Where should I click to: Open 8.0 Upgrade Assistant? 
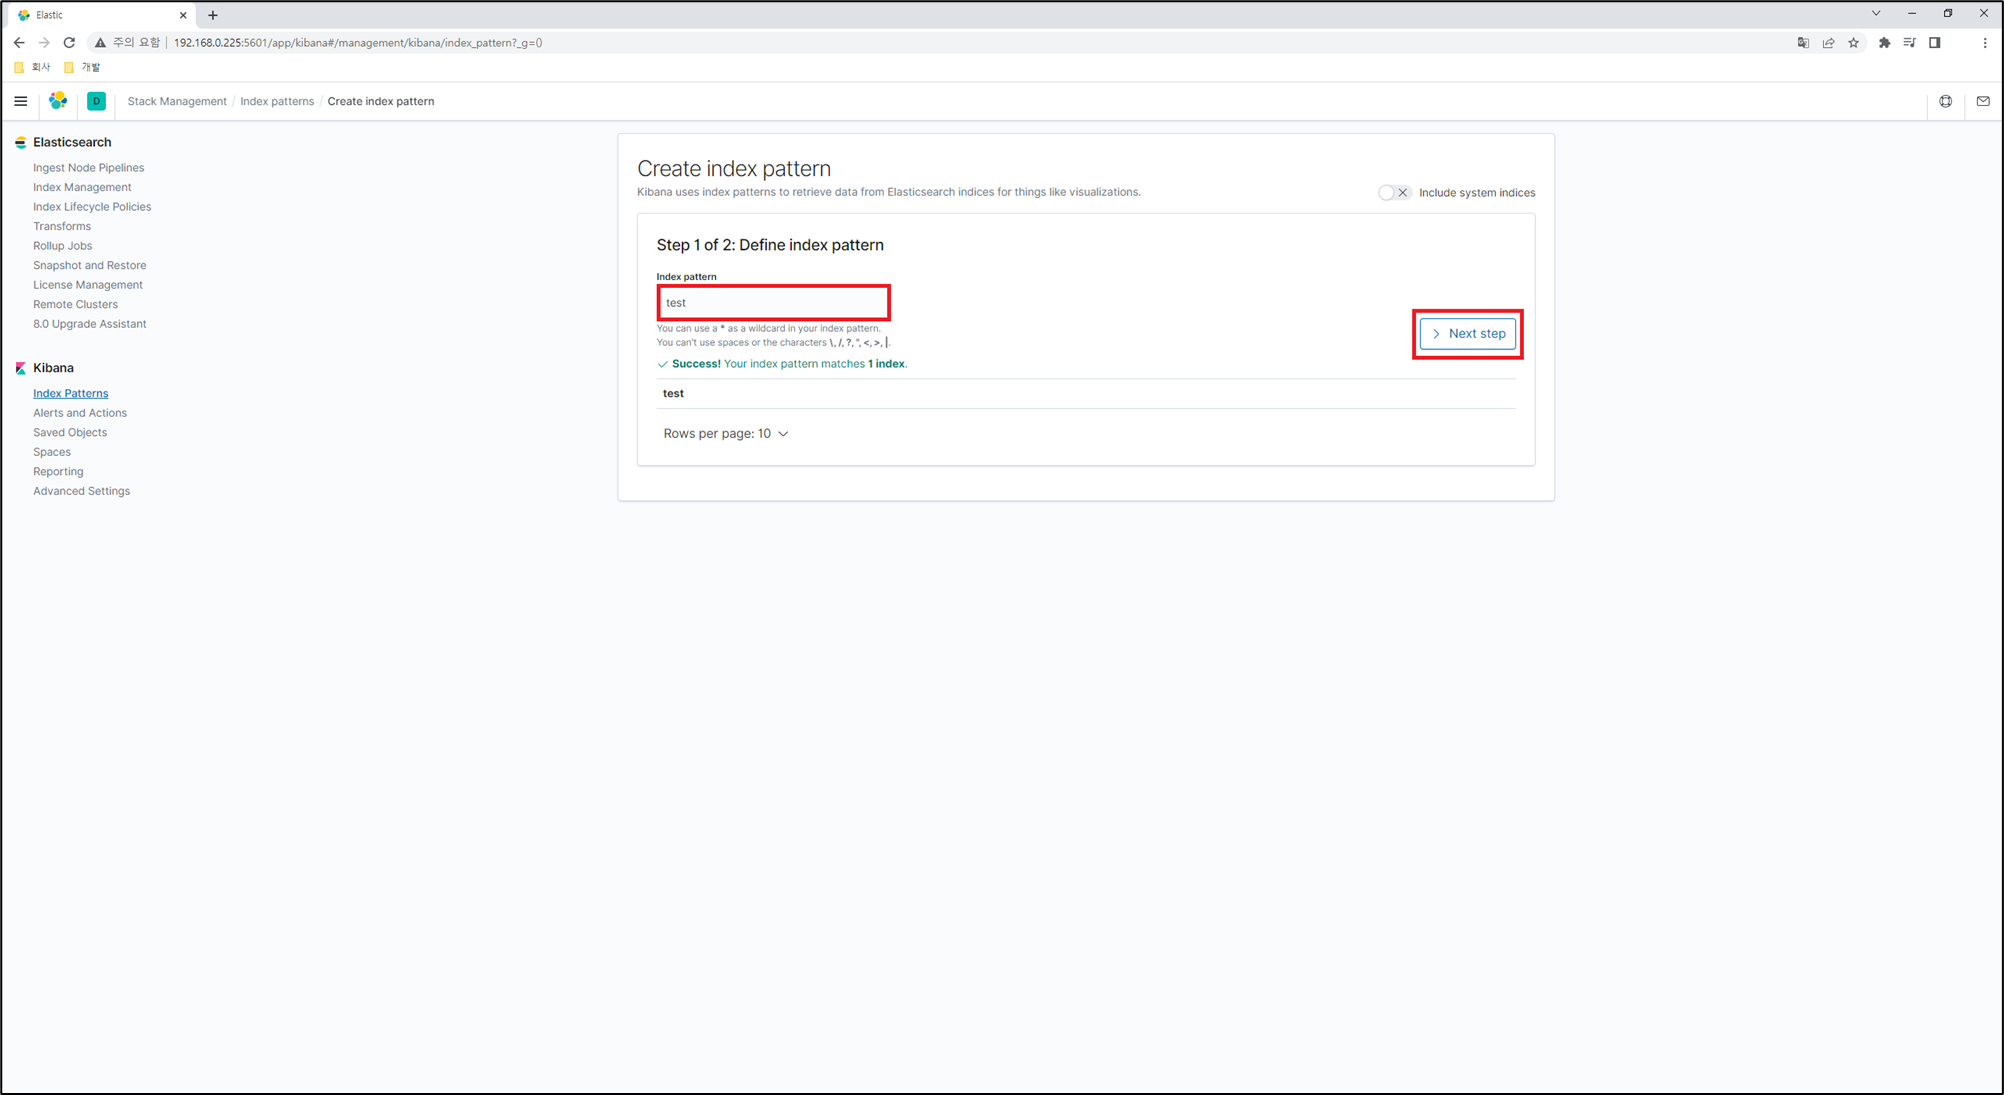click(89, 324)
